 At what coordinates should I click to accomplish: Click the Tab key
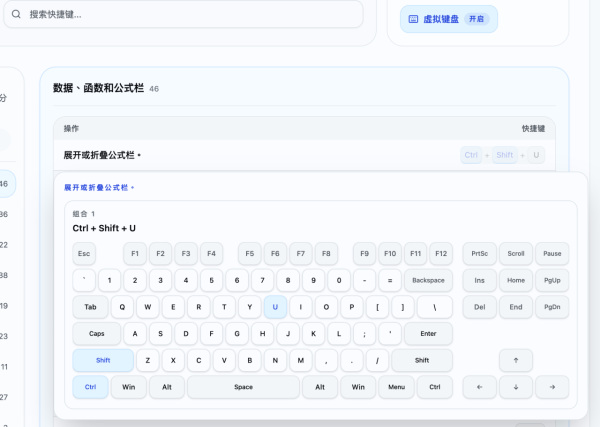tap(90, 307)
